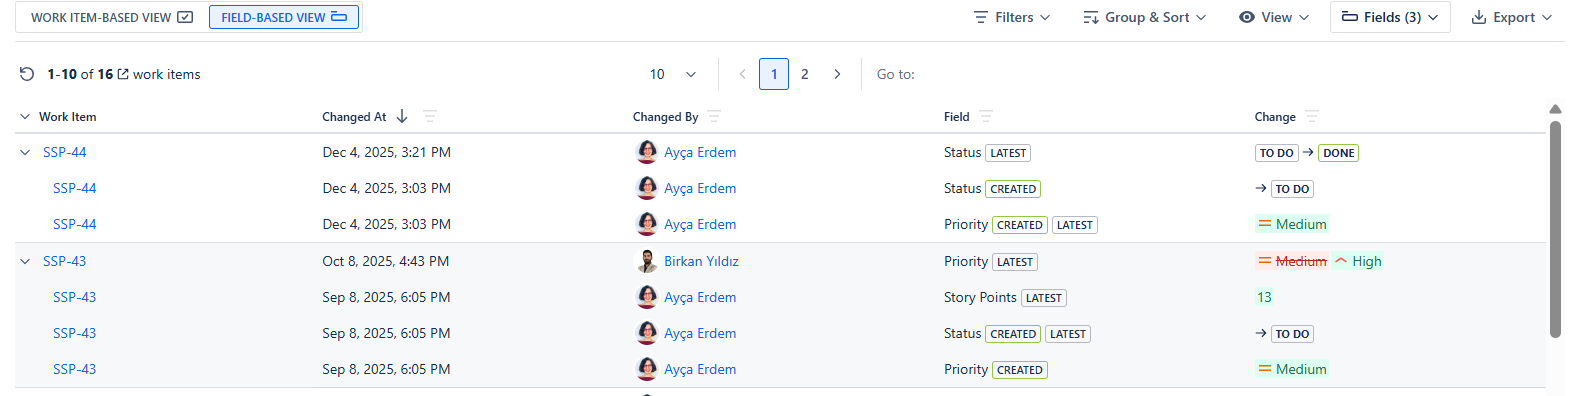Screen dimensions: 1570x396
Task: Select the Field-Based View tab
Action: click(284, 17)
